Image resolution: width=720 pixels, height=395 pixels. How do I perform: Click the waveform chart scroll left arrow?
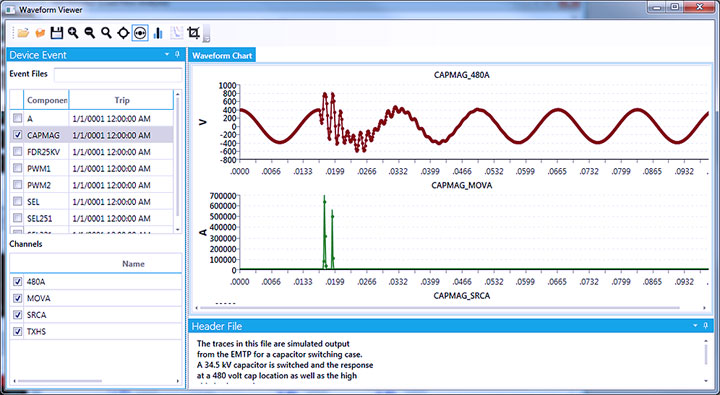(197, 308)
